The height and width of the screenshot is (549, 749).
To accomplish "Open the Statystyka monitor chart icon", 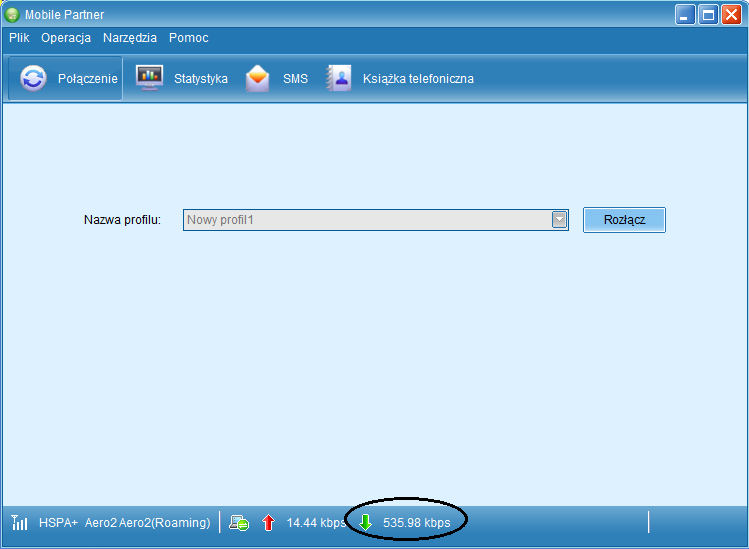I will (149, 78).
